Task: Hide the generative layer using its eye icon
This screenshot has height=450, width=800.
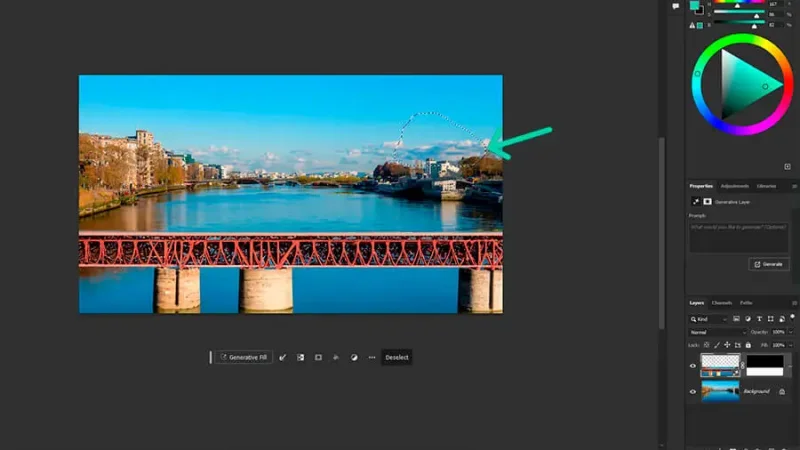Action: point(693,366)
